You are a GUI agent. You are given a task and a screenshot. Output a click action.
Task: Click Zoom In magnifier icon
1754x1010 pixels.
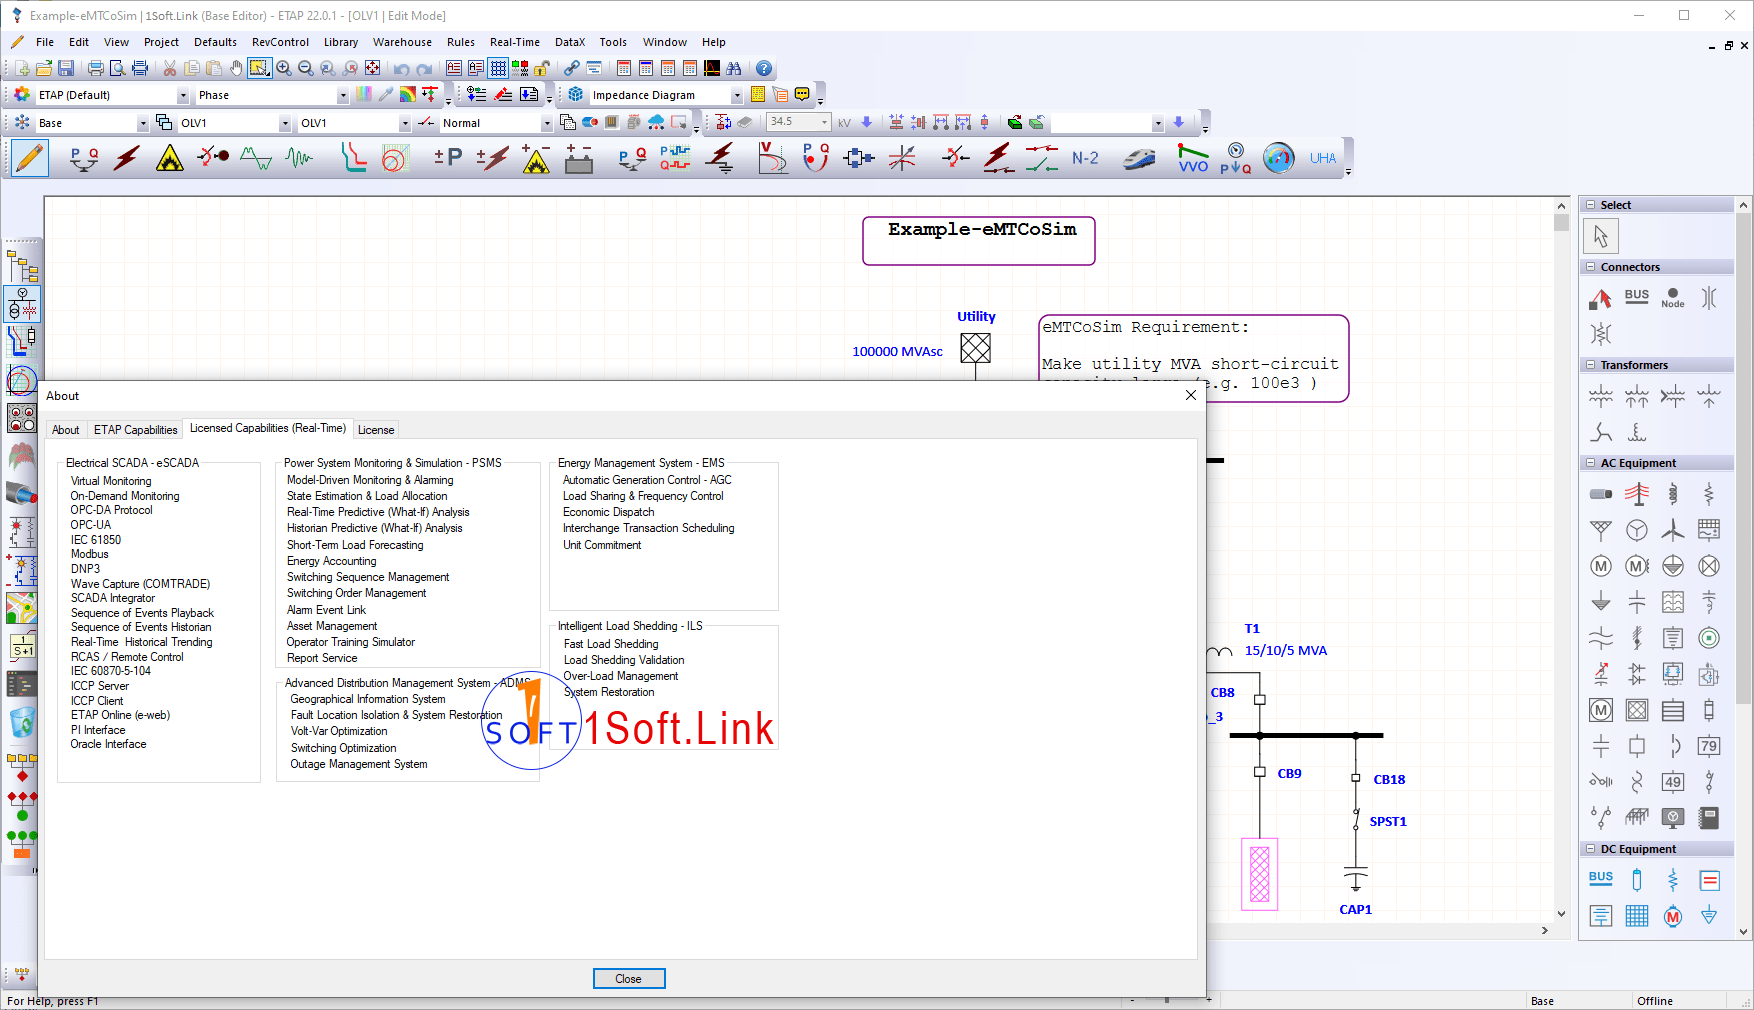(x=284, y=68)
